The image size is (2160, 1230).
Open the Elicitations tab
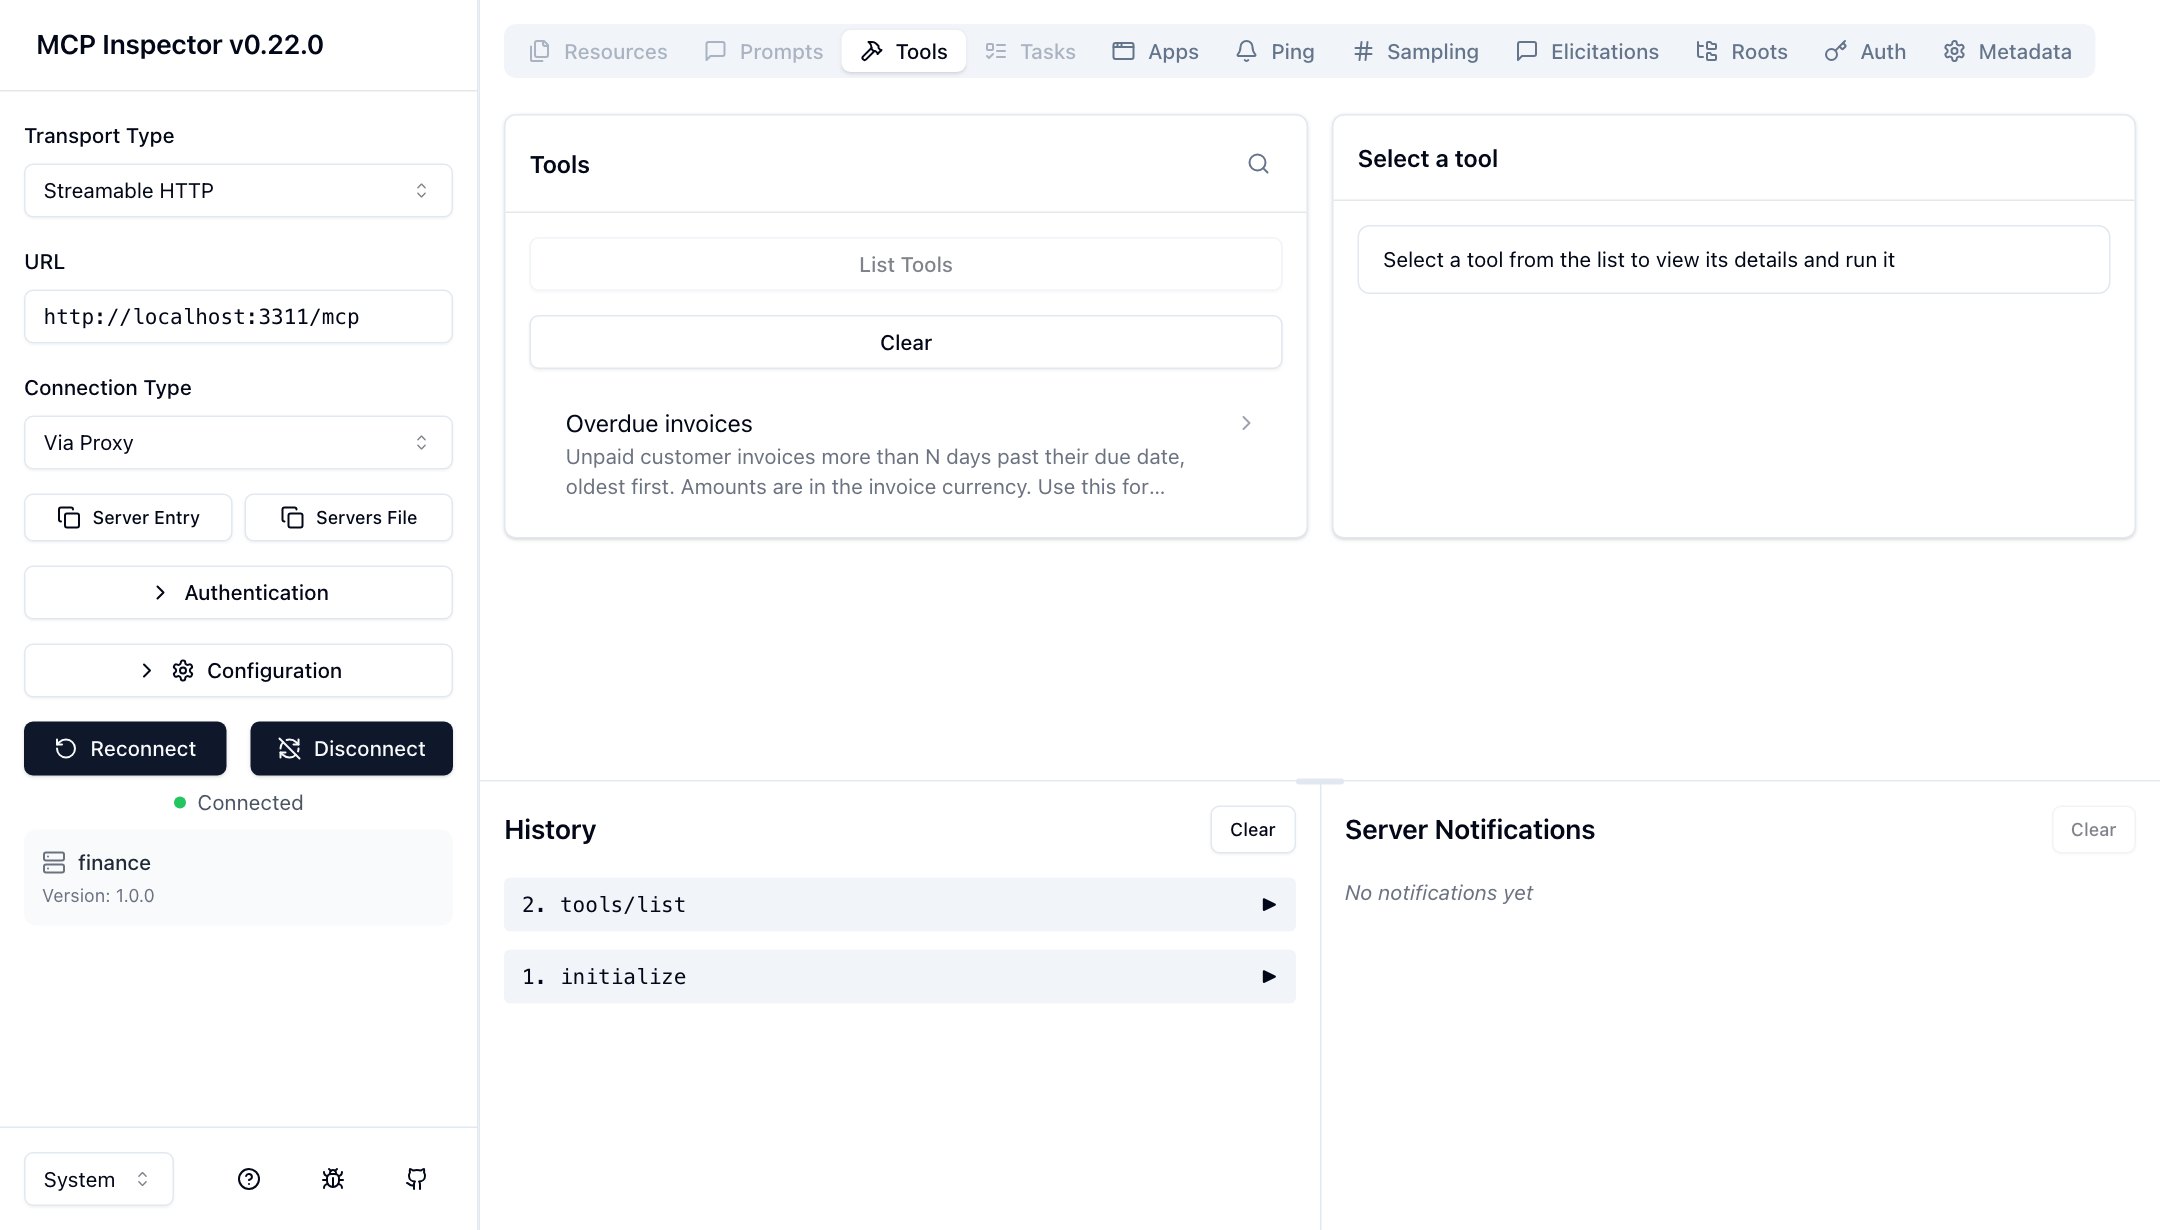[x=1587, y=51]
